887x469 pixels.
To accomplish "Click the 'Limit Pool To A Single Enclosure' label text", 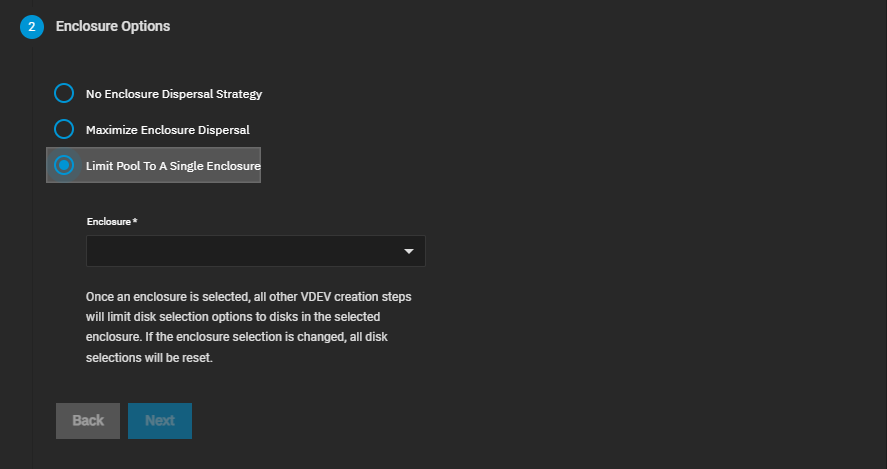I will tap(173, 164).
